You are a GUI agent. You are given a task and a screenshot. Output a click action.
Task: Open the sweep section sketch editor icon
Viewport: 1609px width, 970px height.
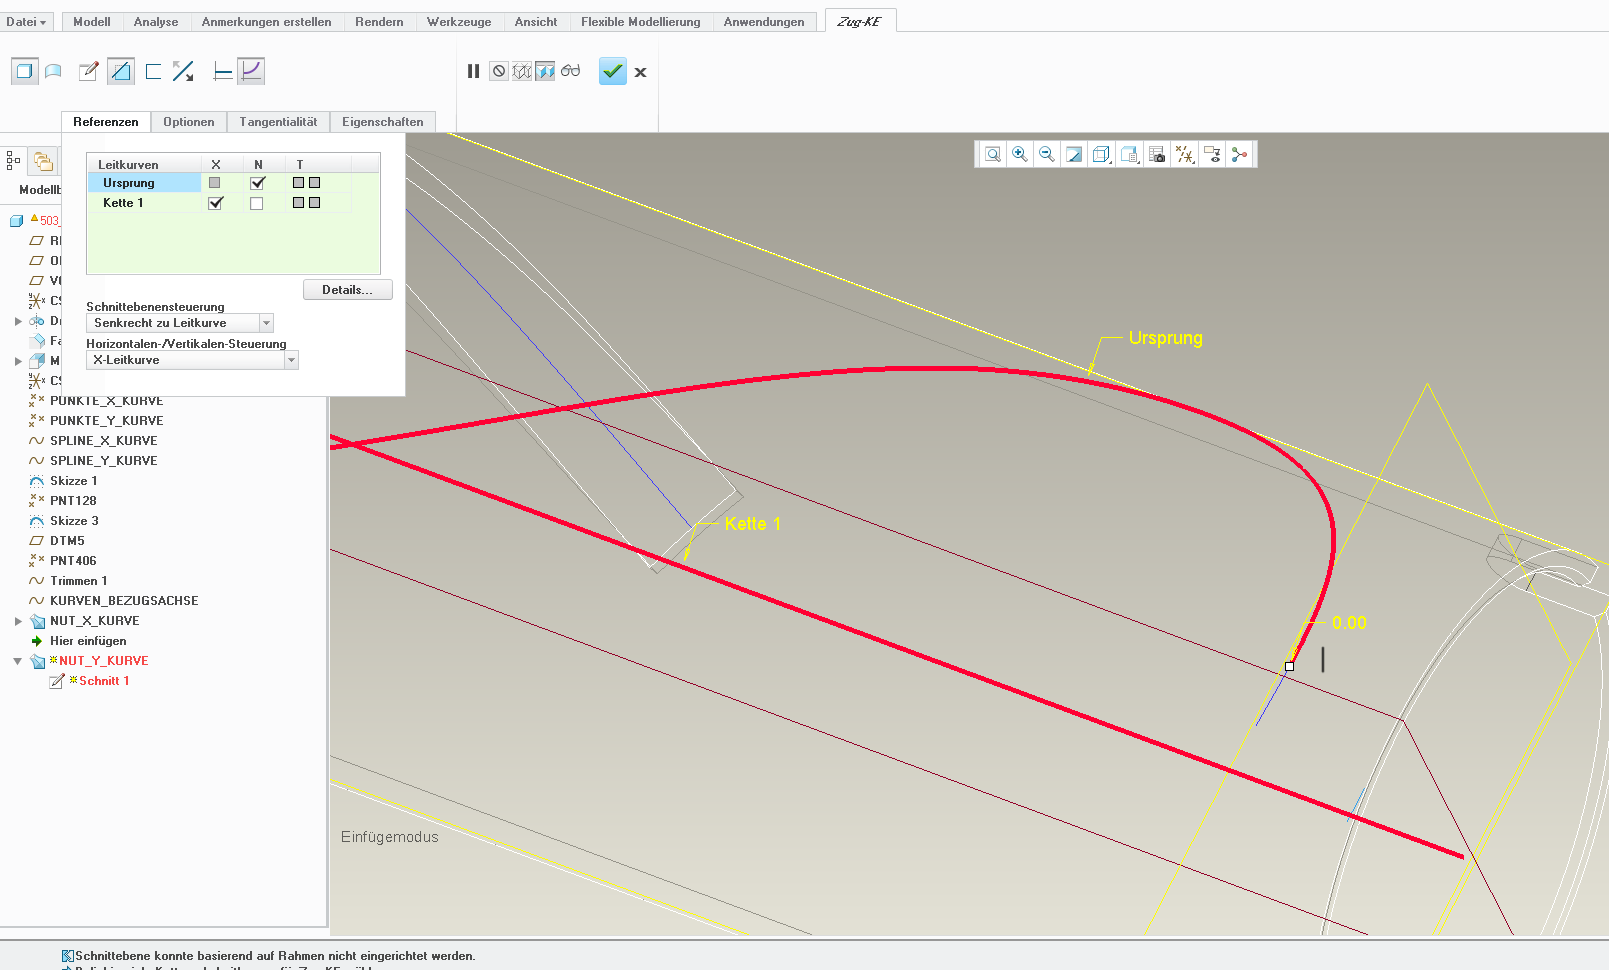click(89, 71)
